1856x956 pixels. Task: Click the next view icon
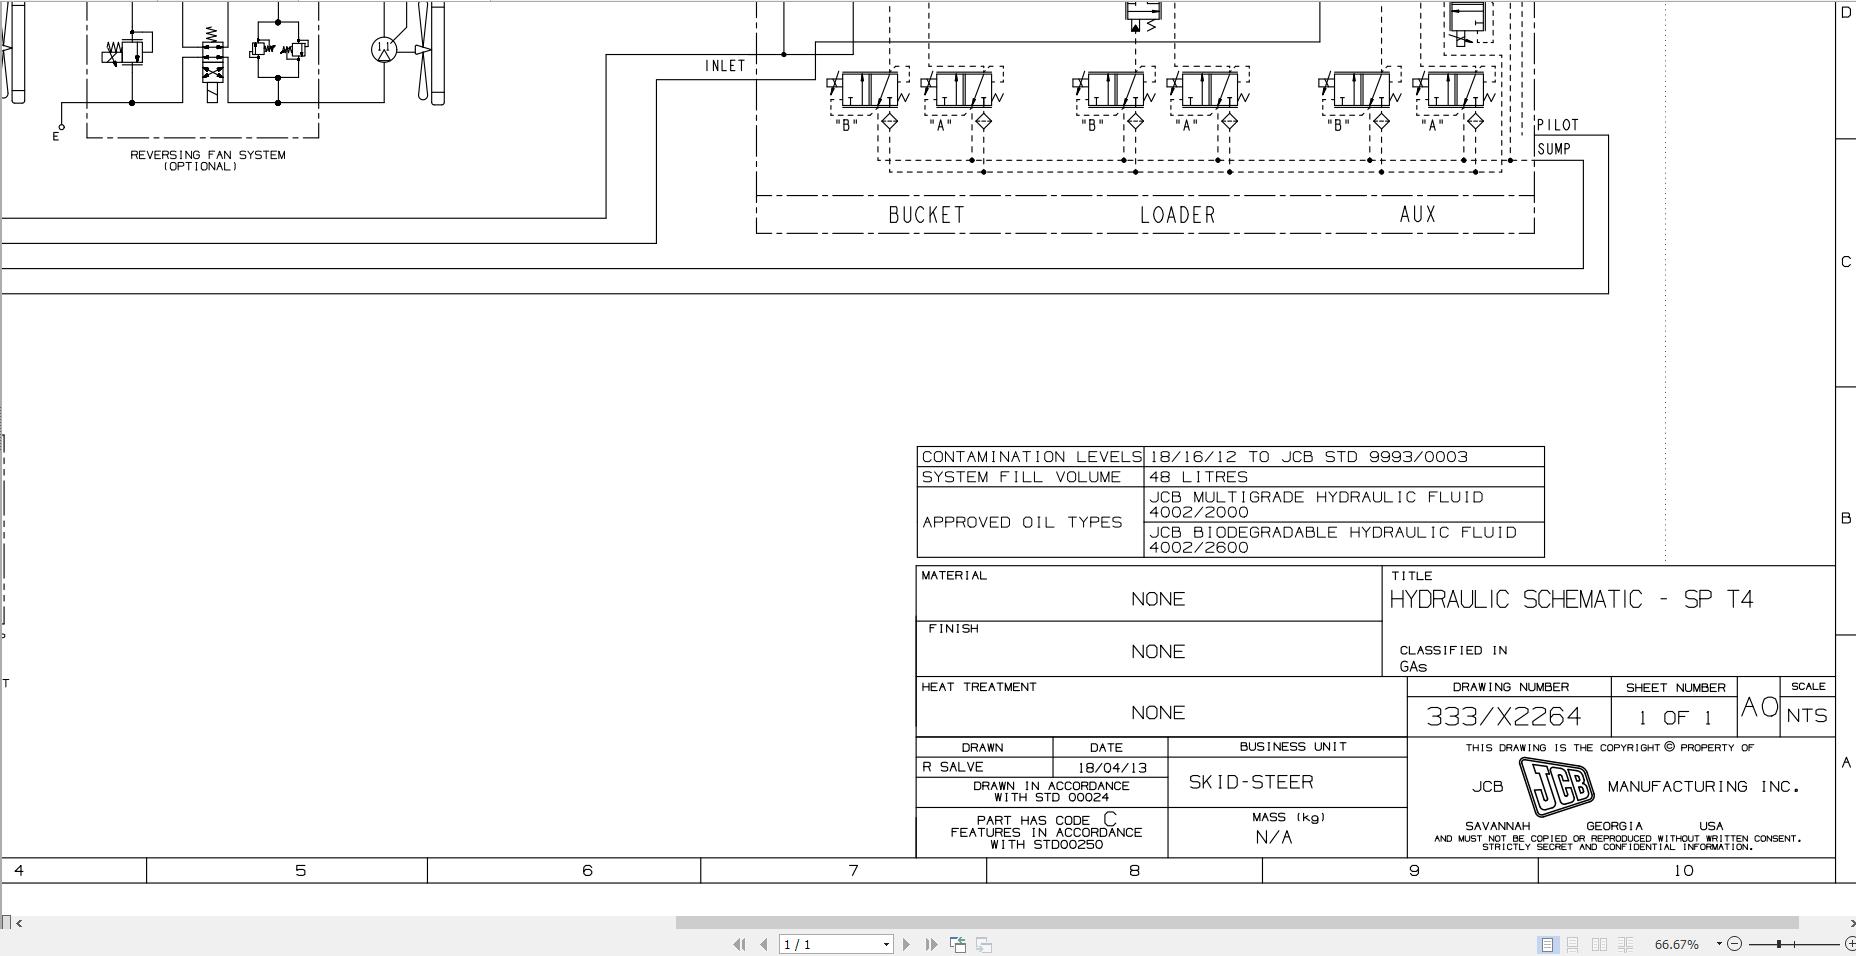984,944
